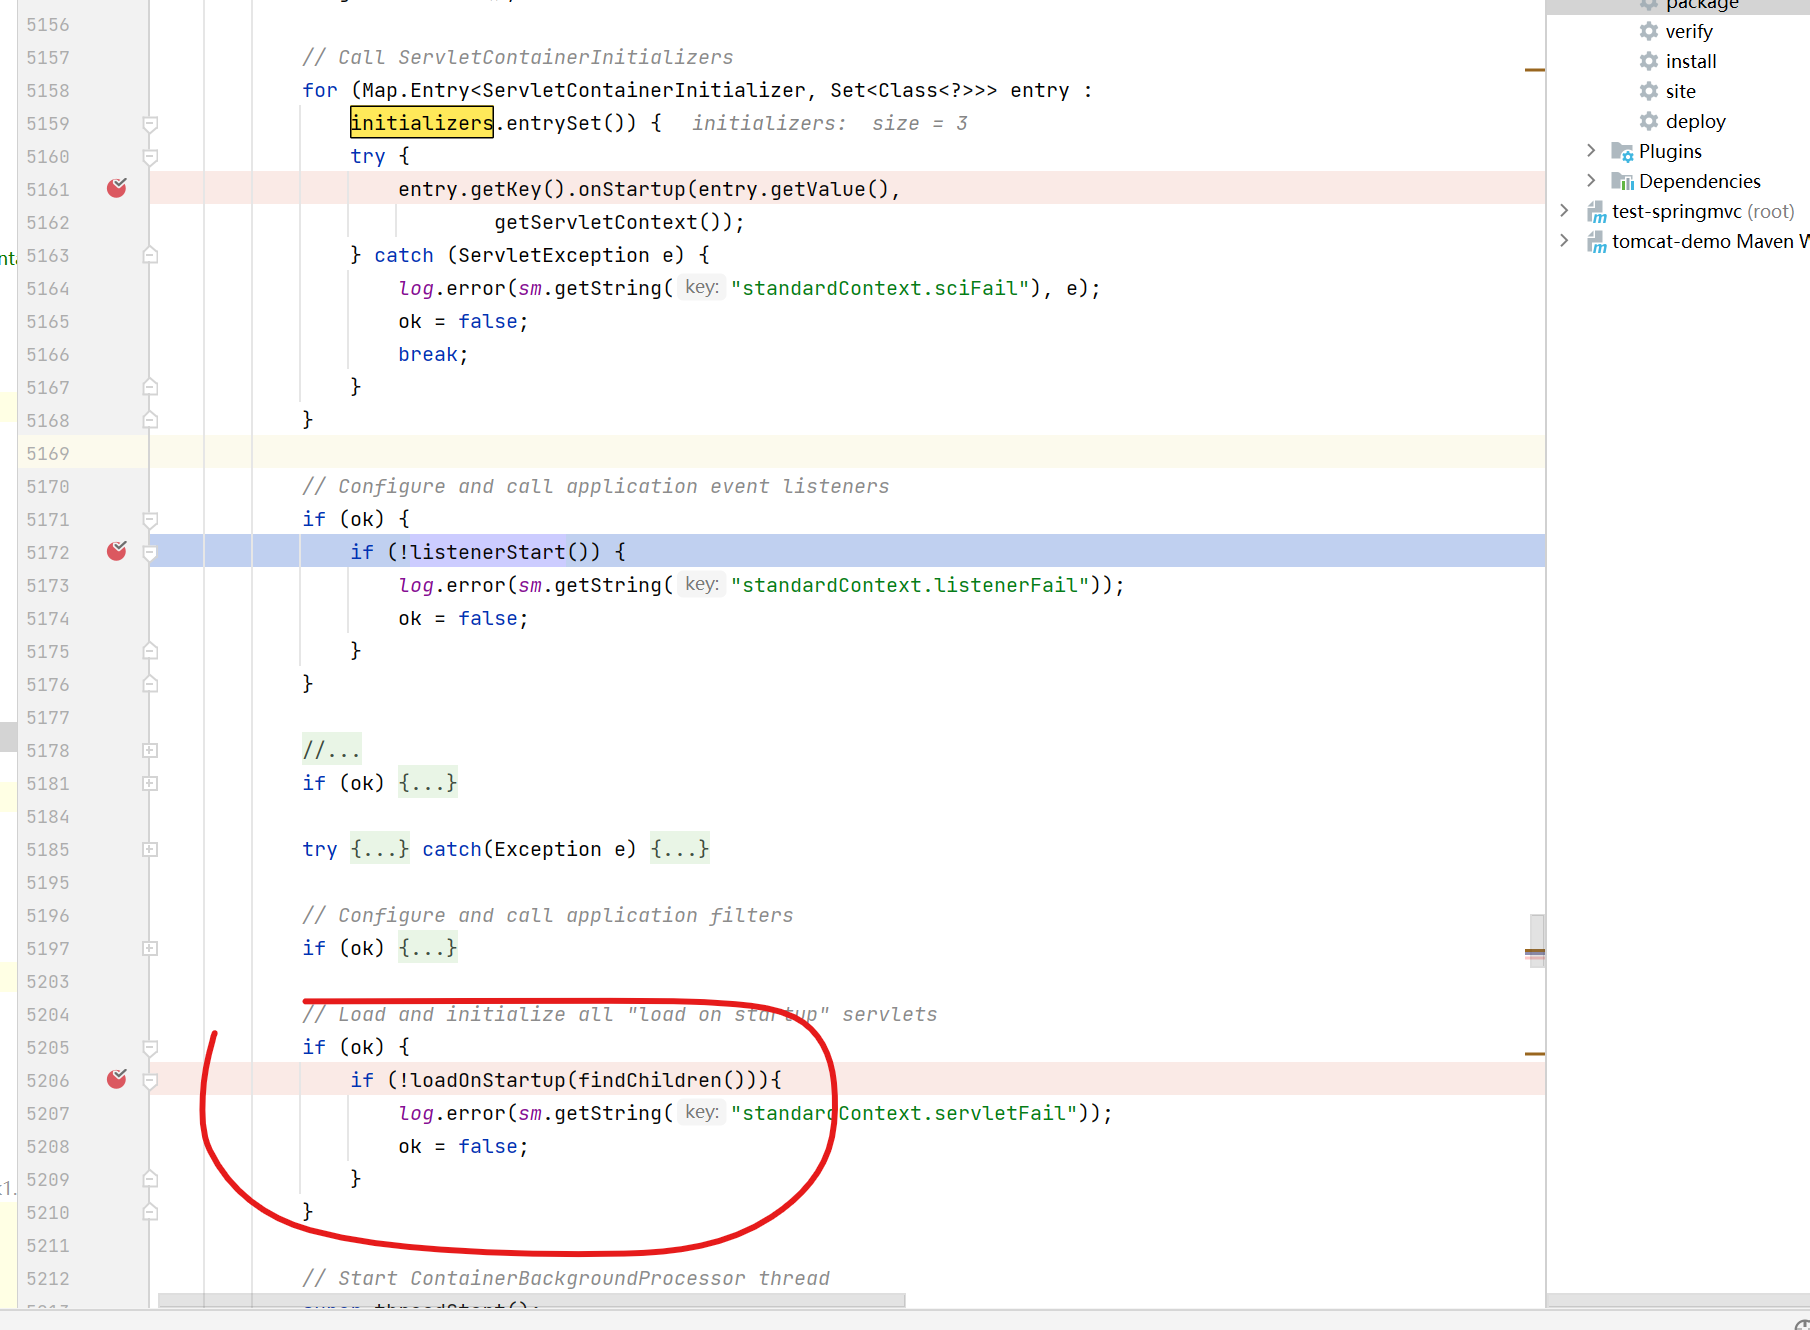Run the deploy lifecycle gear icon

[1649, 121]
